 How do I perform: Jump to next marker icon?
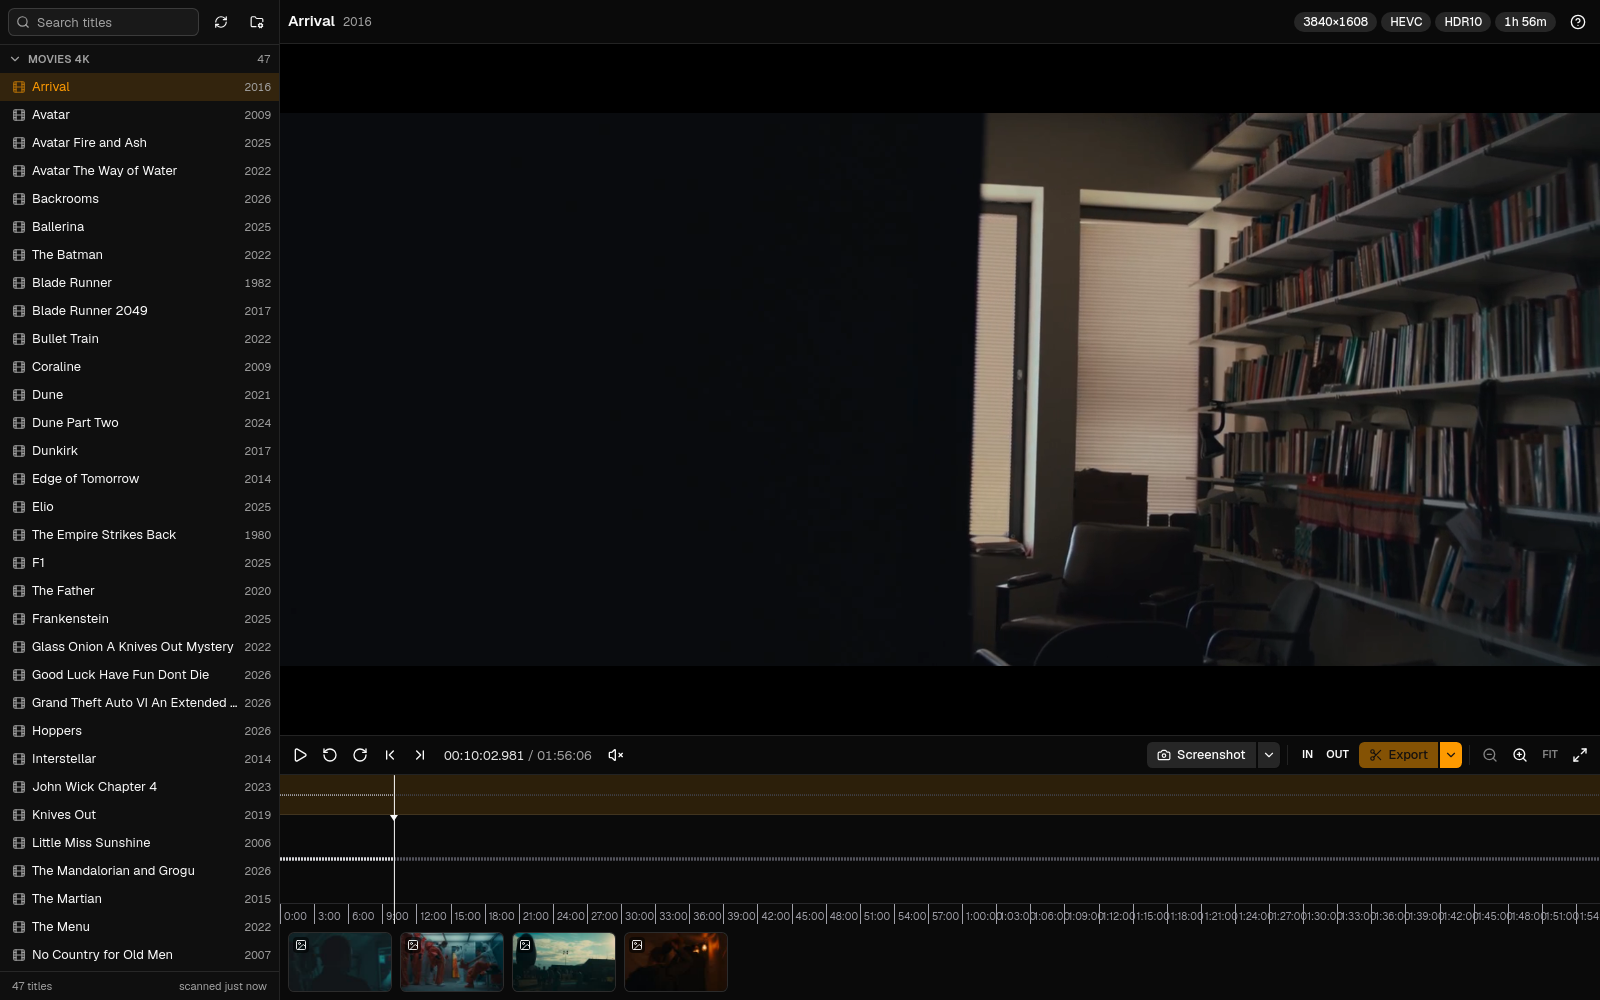420,755
